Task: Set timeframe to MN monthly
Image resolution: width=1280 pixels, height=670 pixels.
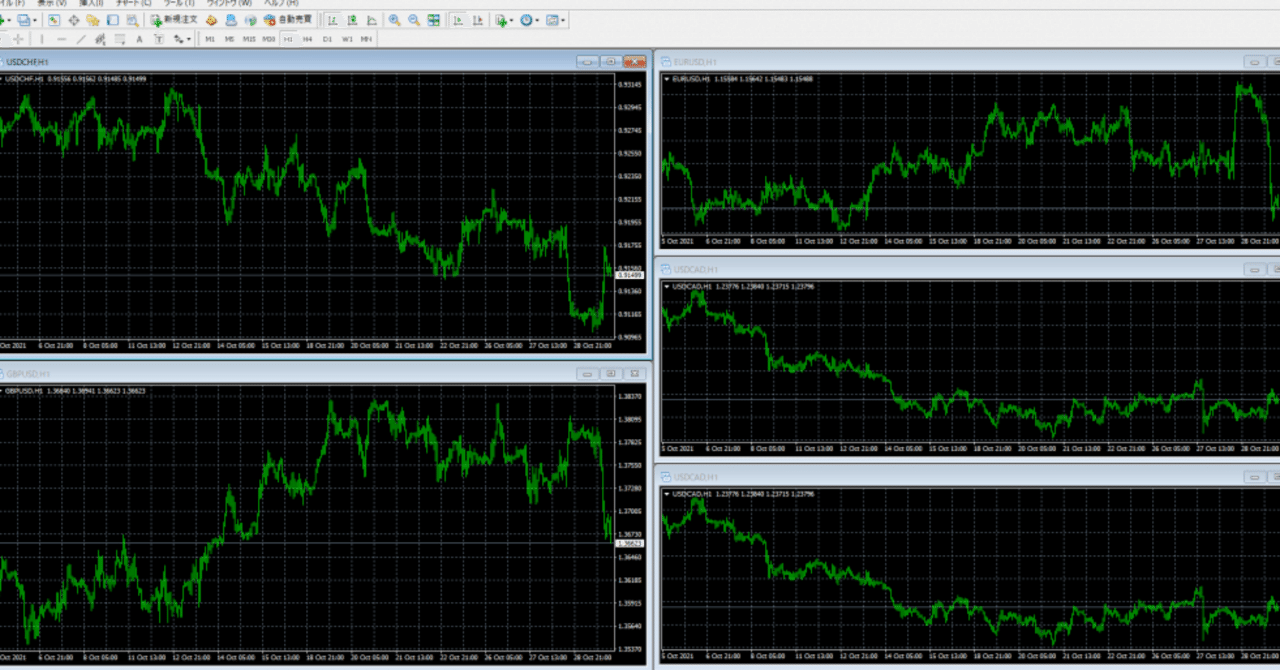Action: 366,39
